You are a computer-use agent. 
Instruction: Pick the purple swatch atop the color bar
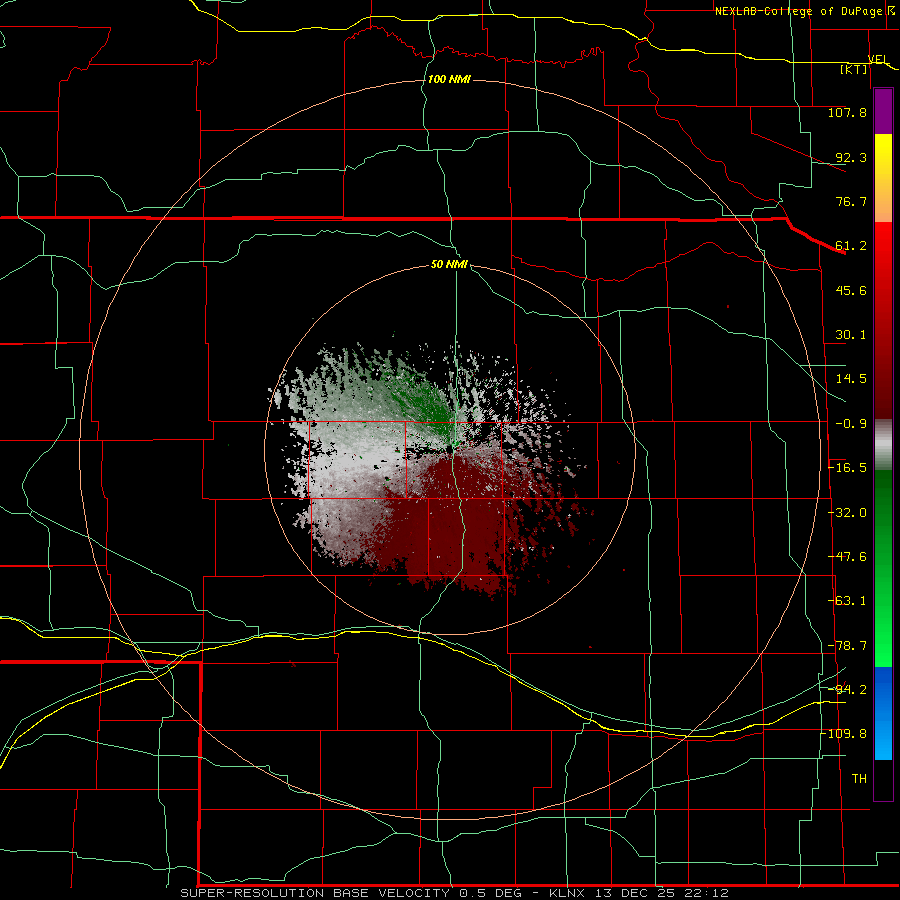coord(883,111)
